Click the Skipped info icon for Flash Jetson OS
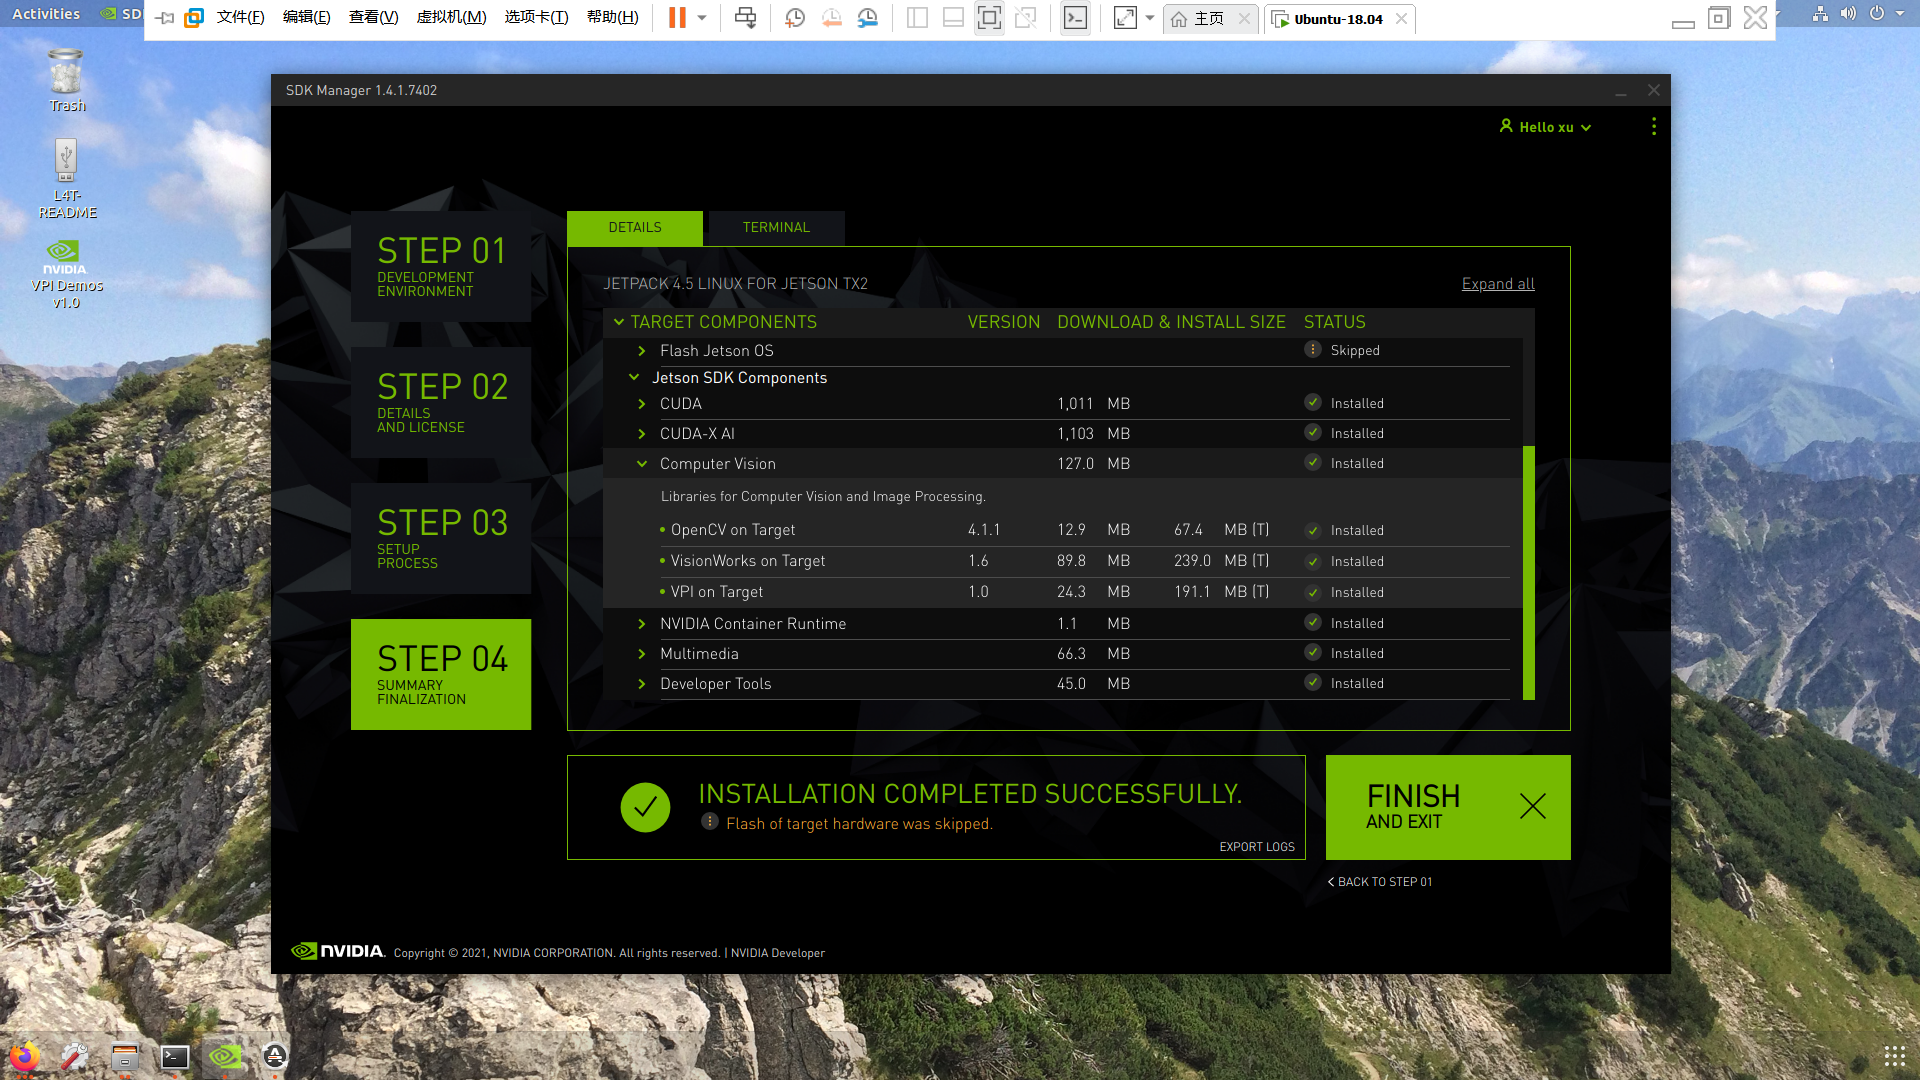This screenshot has height=1080, width=1920. (x=1313, y=350)
